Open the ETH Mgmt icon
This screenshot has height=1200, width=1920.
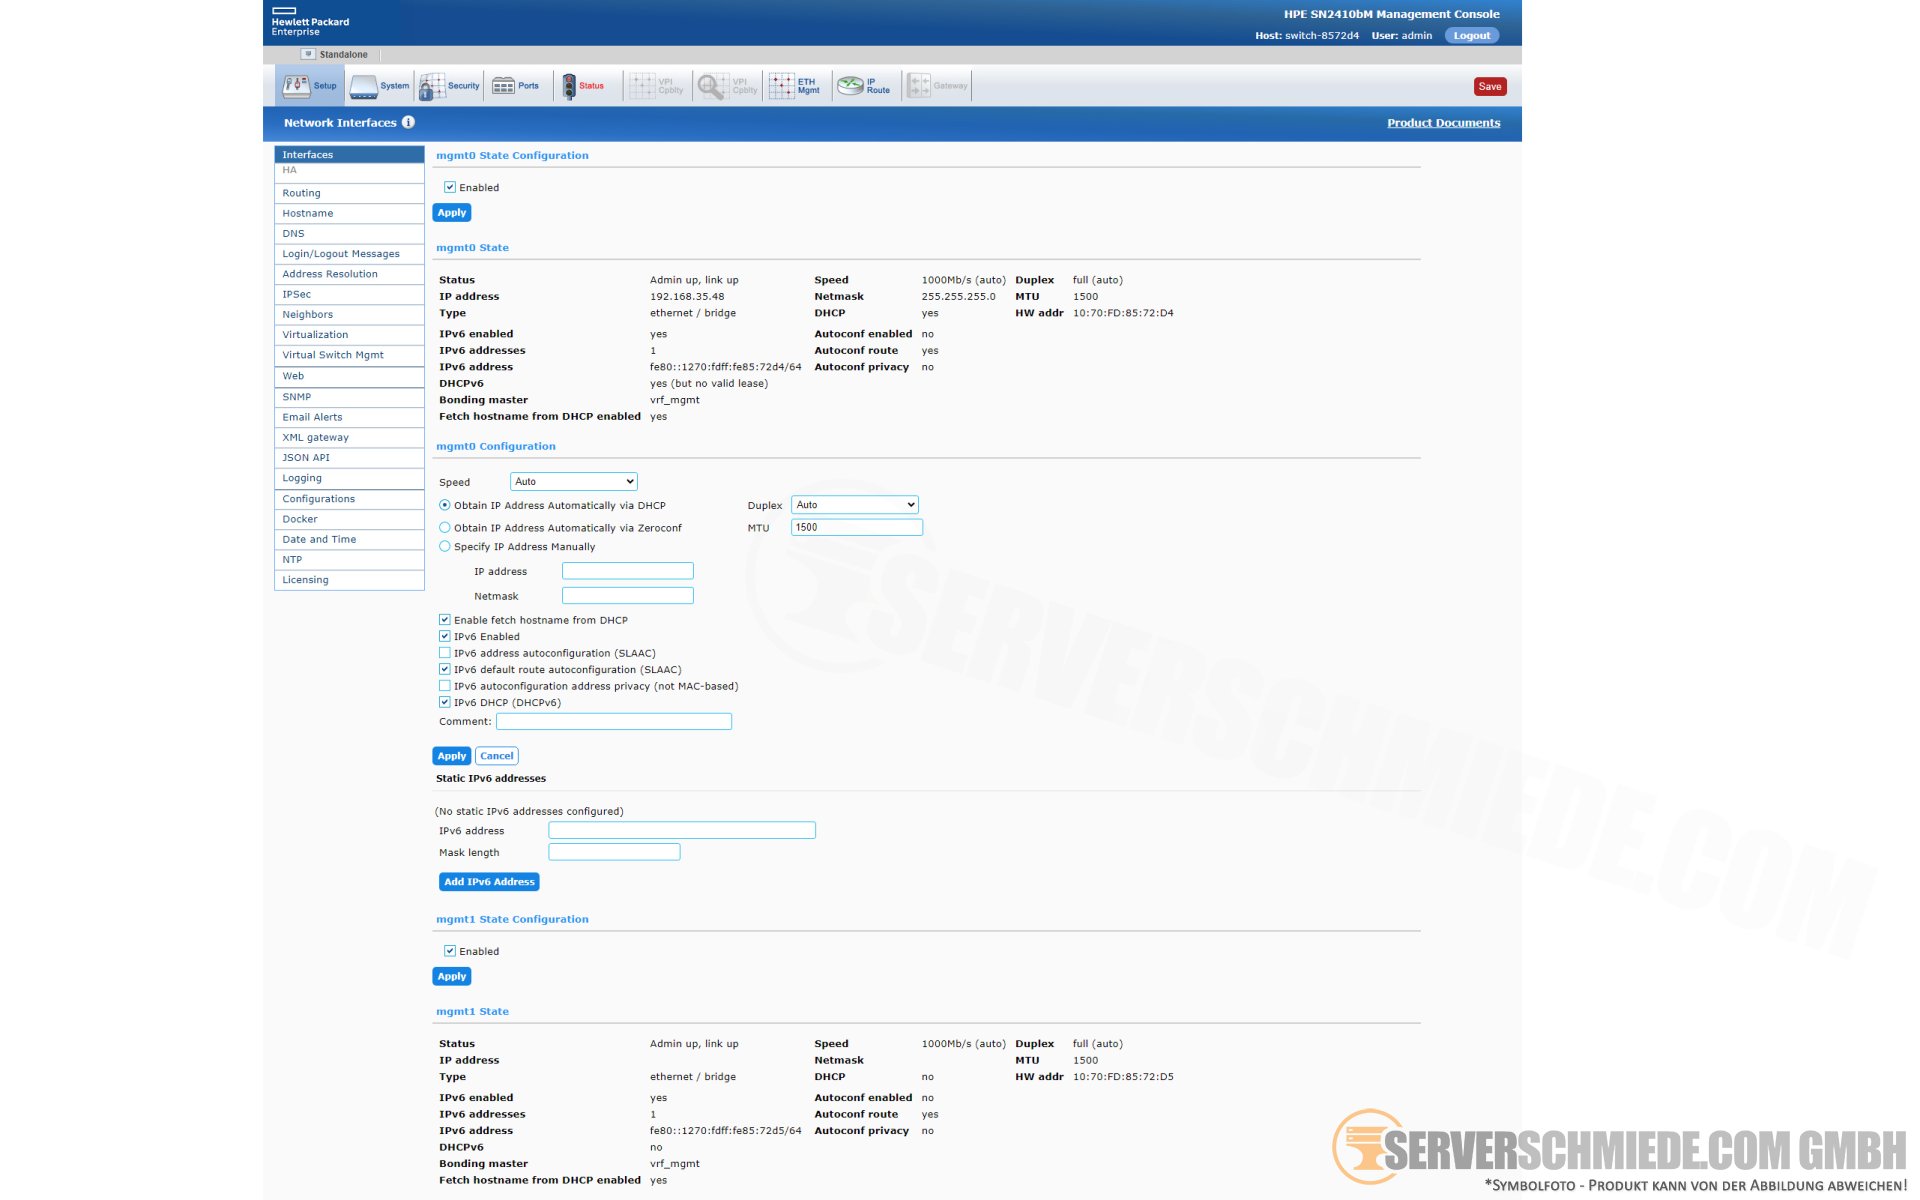pos(782,86)
